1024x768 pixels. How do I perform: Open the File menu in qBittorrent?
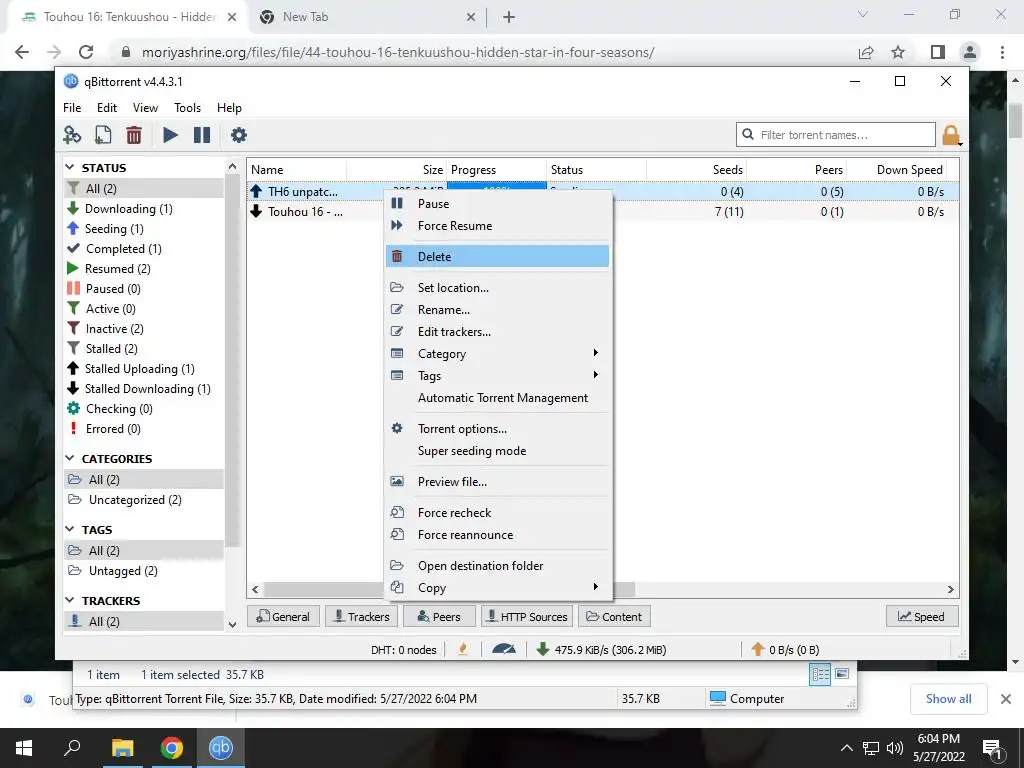[x=72, y=108]
